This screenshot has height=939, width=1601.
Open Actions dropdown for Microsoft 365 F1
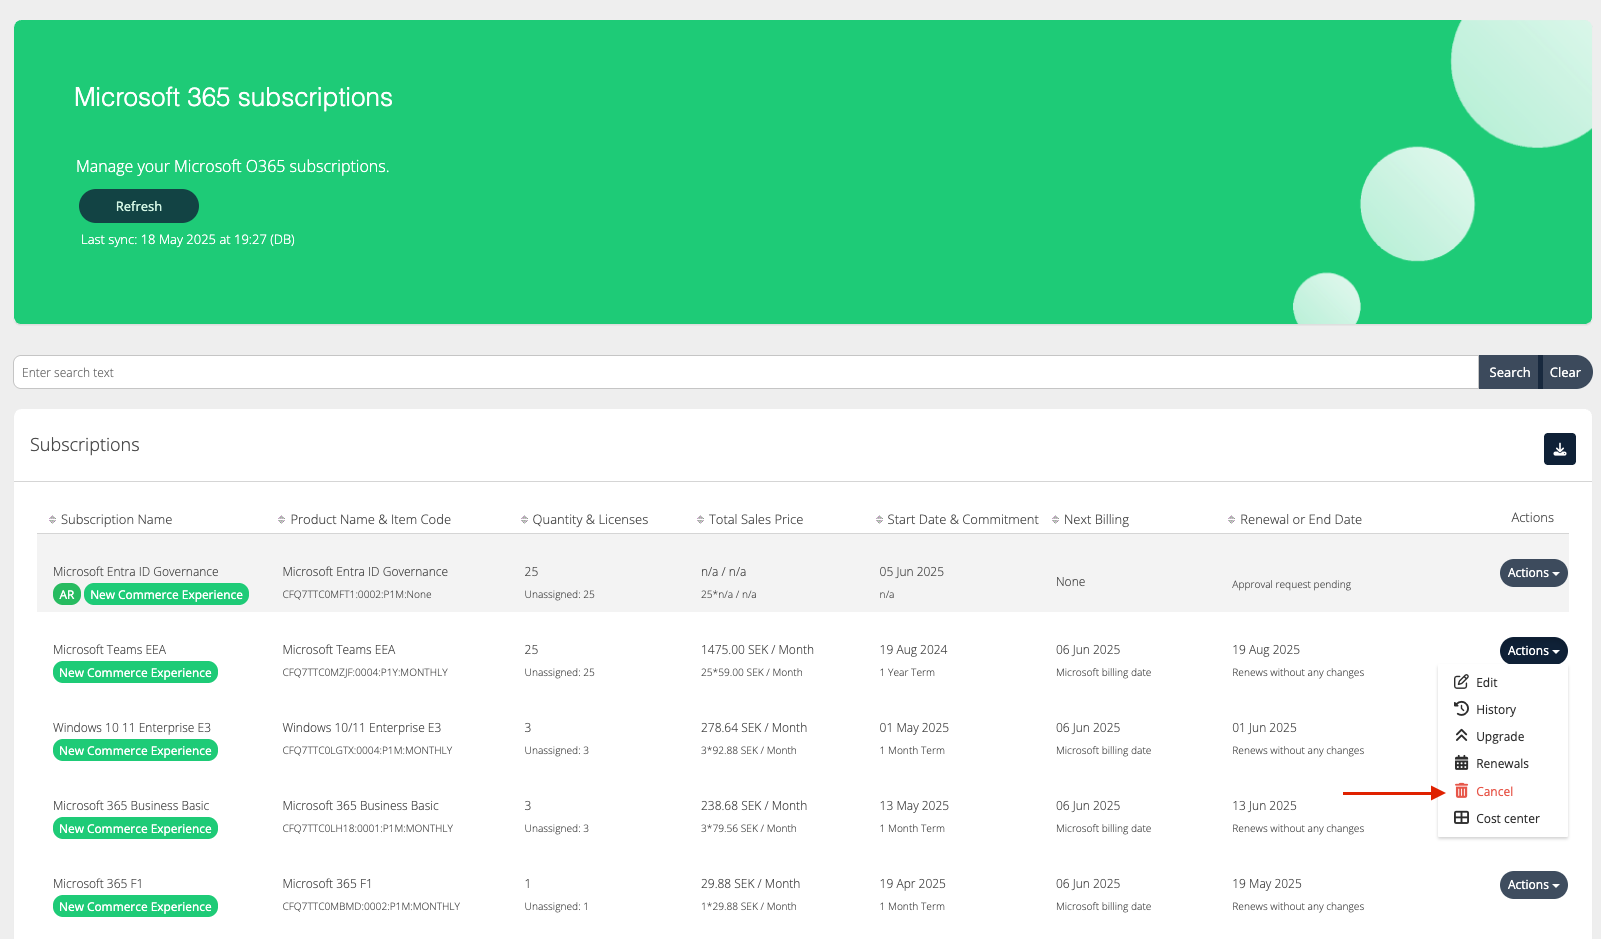[x=1533, y=885]
